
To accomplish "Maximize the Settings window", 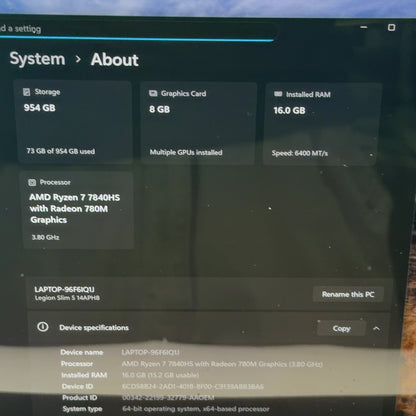I will (392, 27).
